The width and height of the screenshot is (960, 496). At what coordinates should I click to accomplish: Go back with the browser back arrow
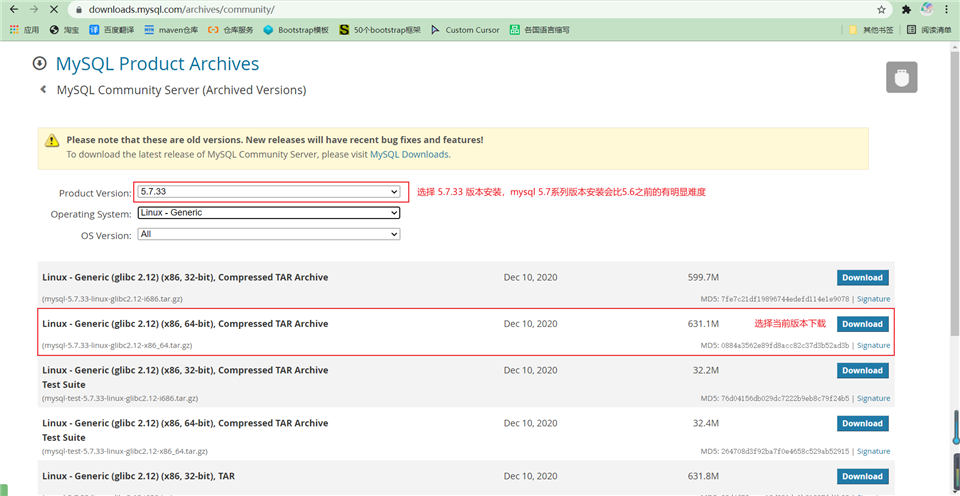pyautogui.click(x=14, y=9)
